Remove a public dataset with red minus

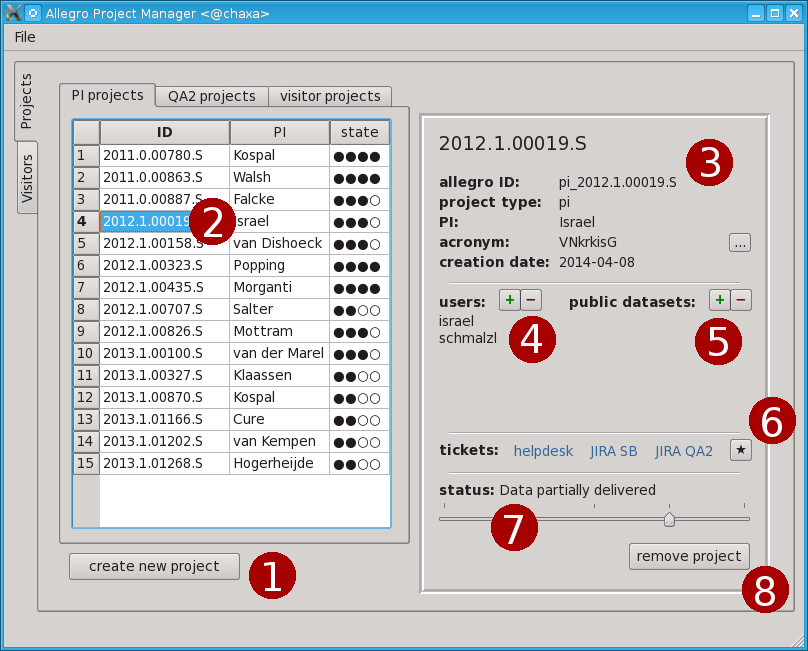click(x=741, y=300)
